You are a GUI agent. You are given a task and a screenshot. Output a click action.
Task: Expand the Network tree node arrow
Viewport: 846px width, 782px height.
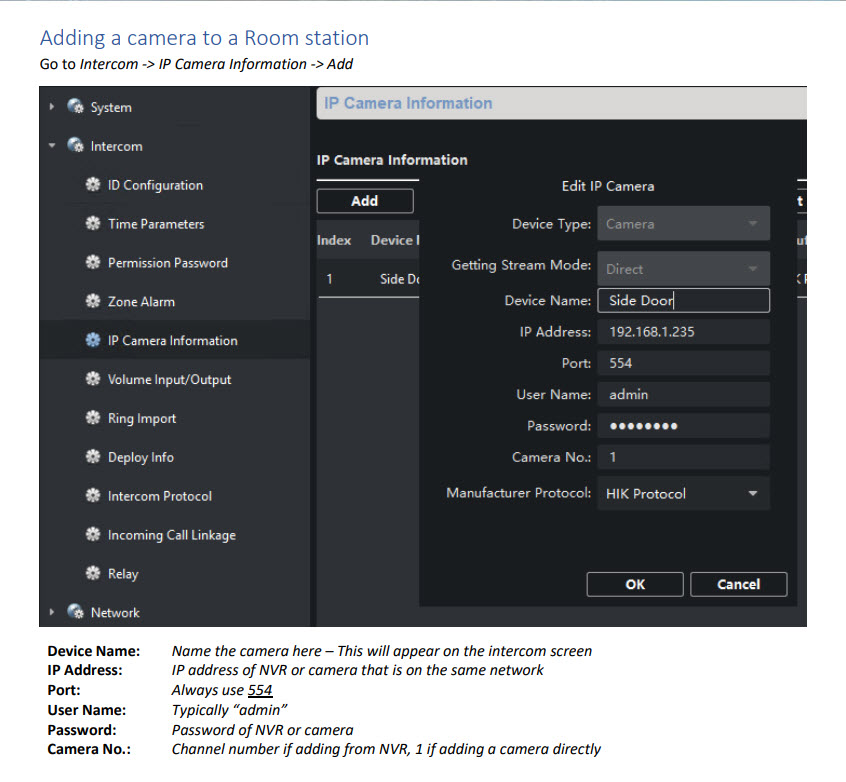(52, 612)
